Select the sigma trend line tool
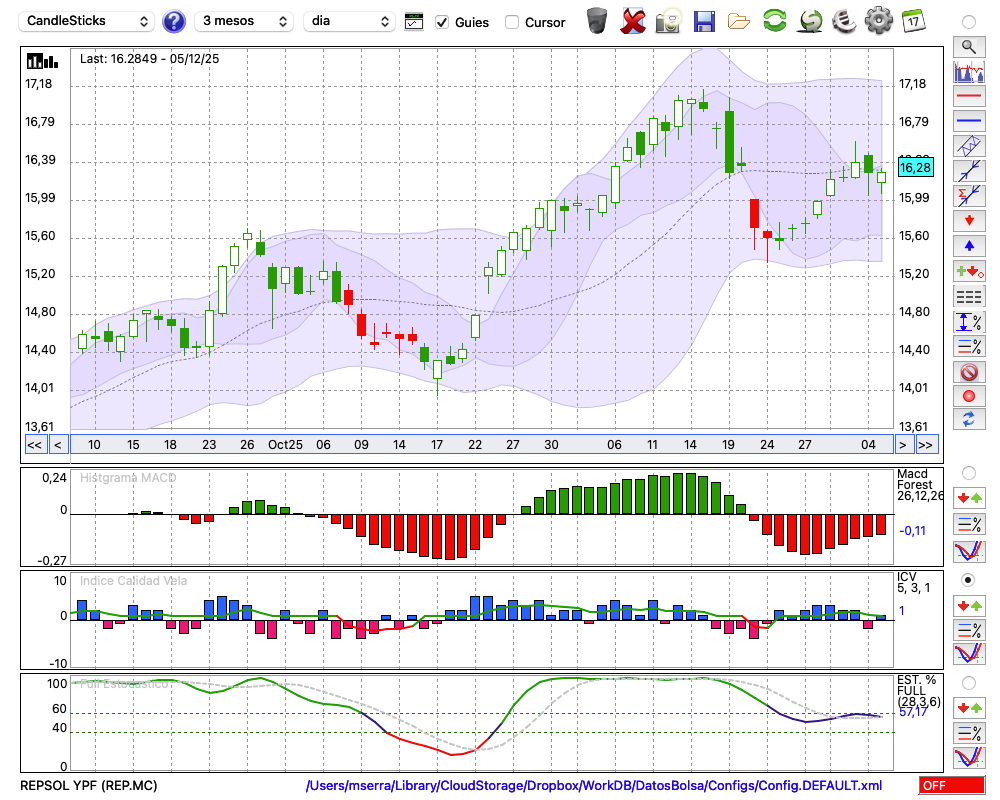Screen dimensions: 1000x800 pyautogui.click(x=969, y=196)
